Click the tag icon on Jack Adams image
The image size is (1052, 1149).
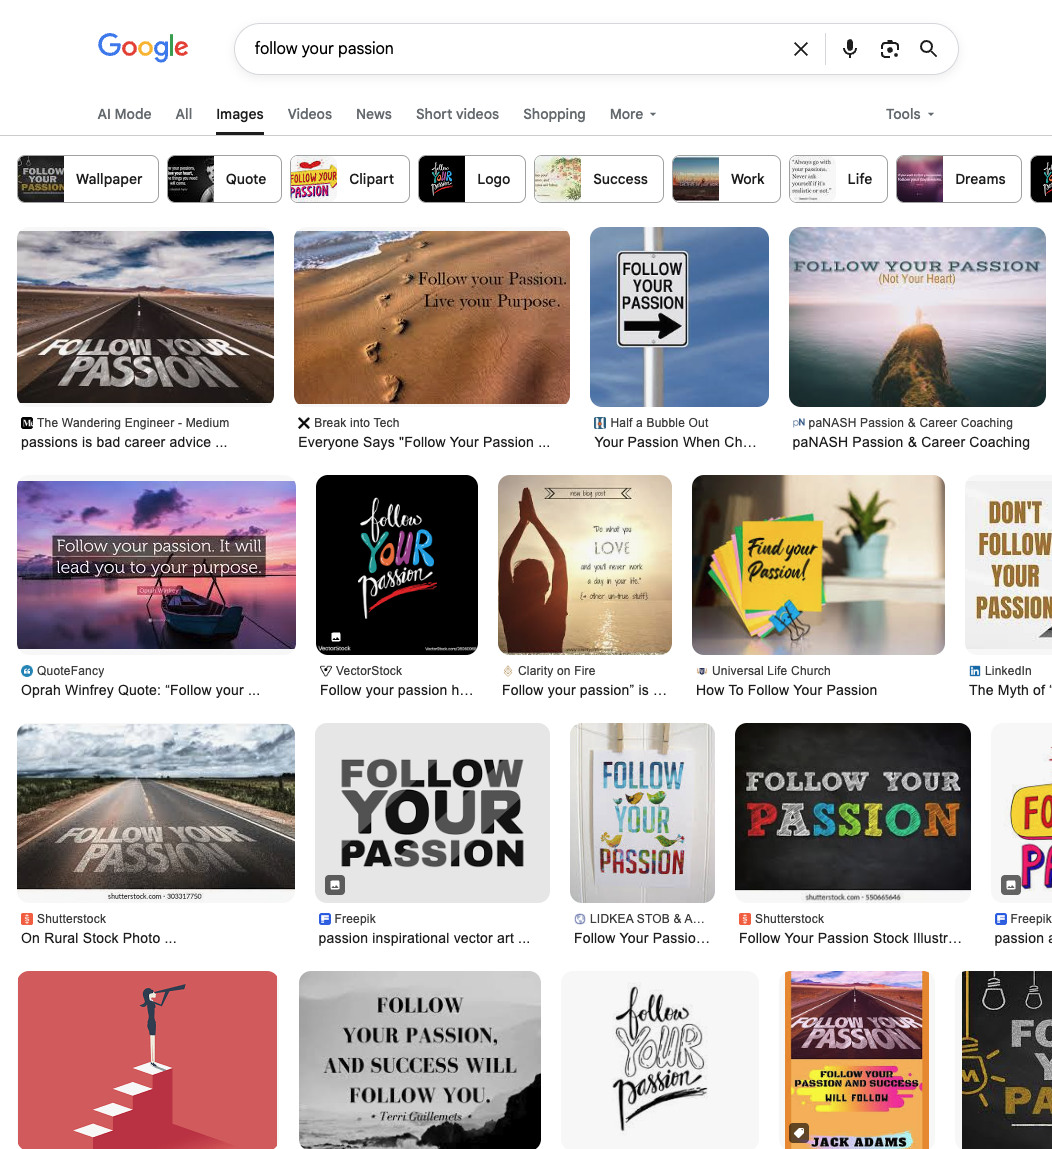point(799,1132)
